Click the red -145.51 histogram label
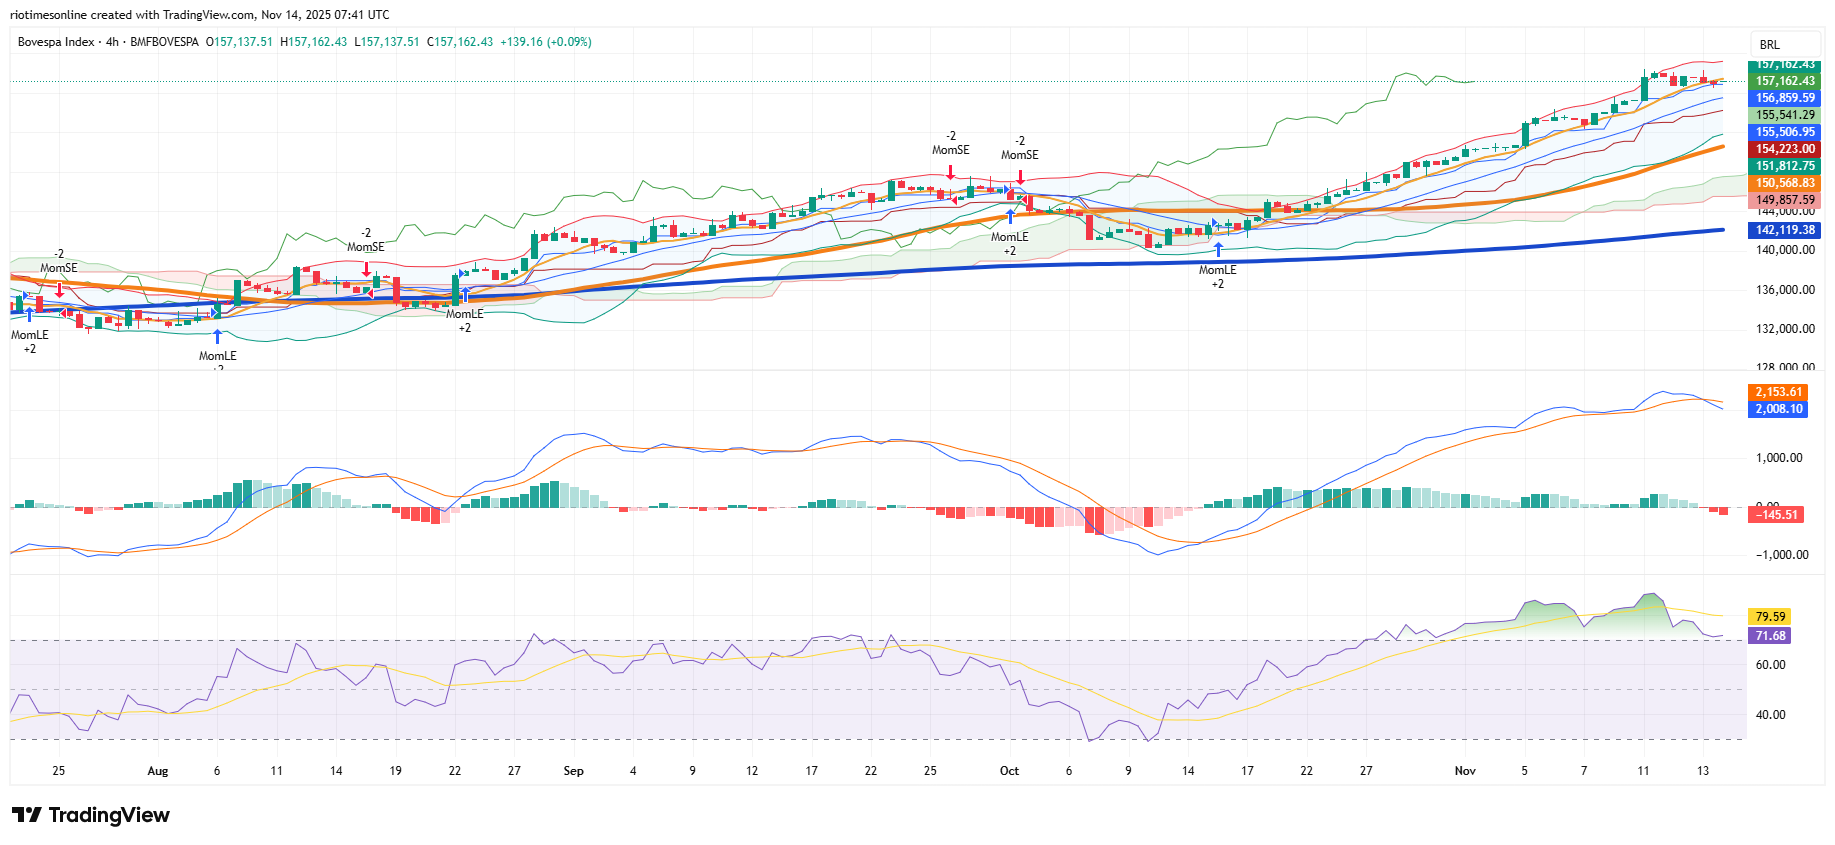Viewport: 1835px width, 845px height. click(1777, 515)
